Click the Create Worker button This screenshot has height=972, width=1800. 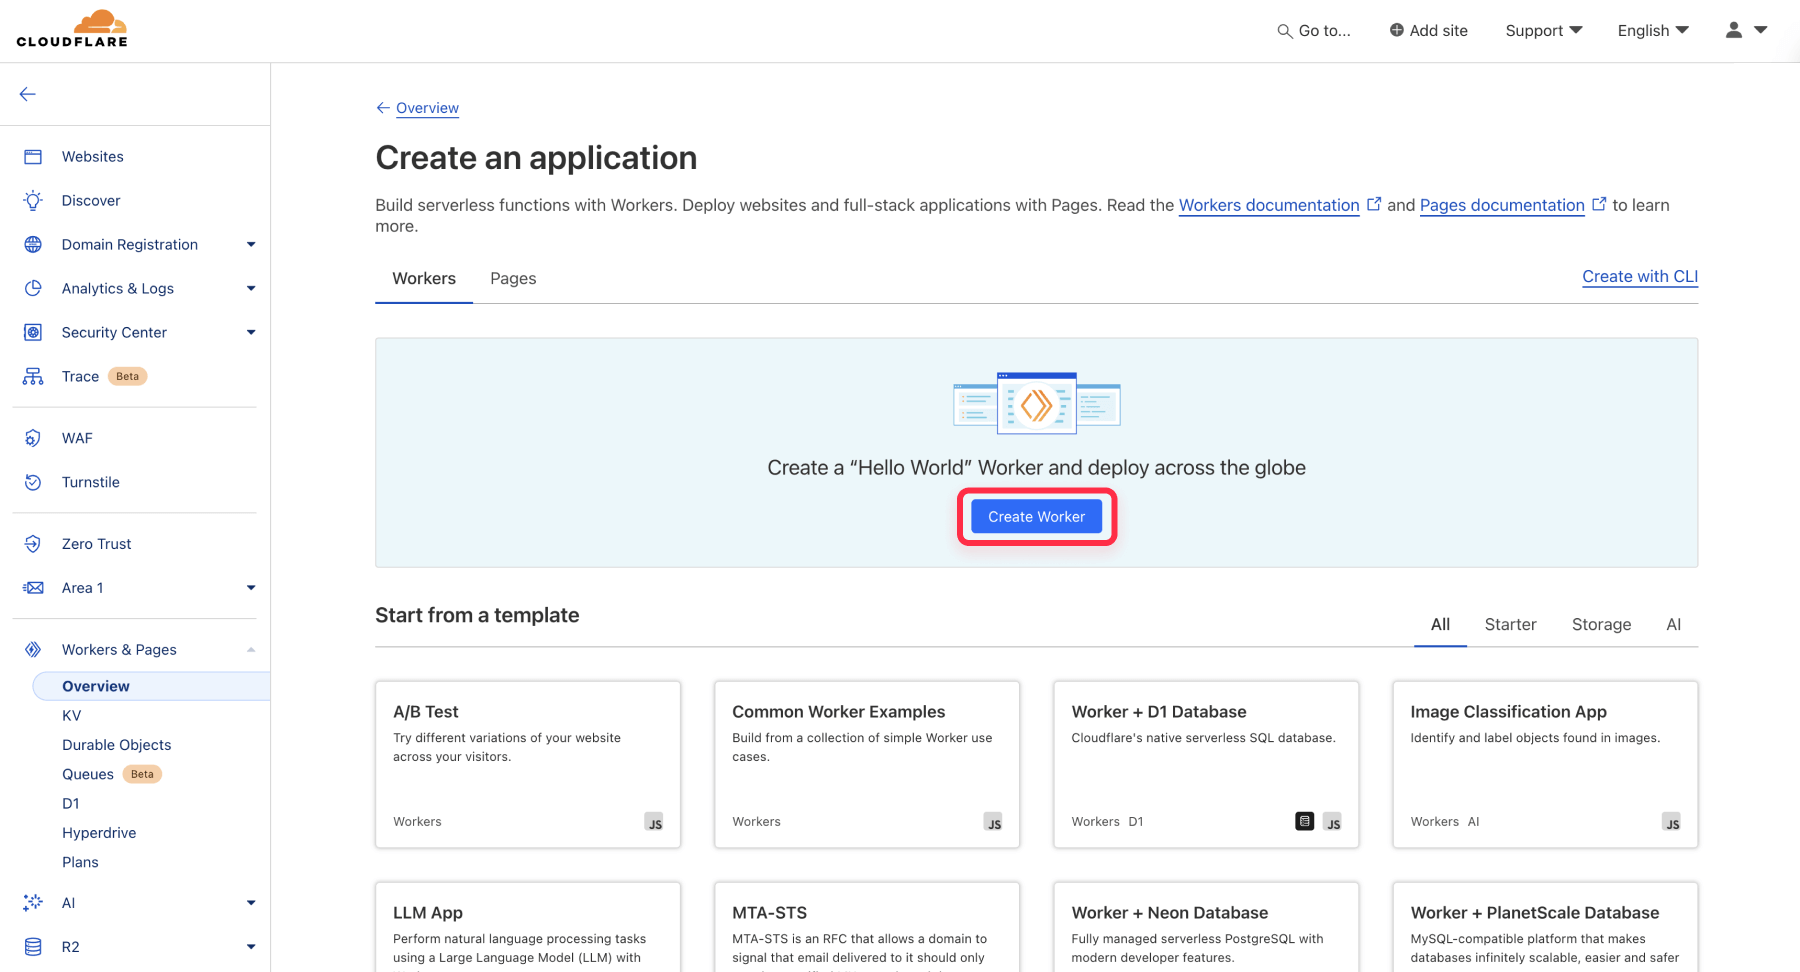click(1036, 517)
